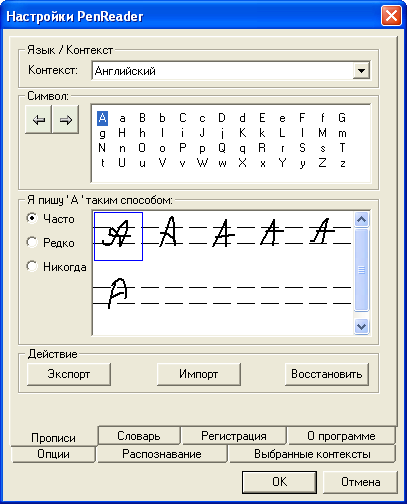This screenshot has width=408, height=504.
Task: Open the О программе tab
Action: tap(341, 436)
